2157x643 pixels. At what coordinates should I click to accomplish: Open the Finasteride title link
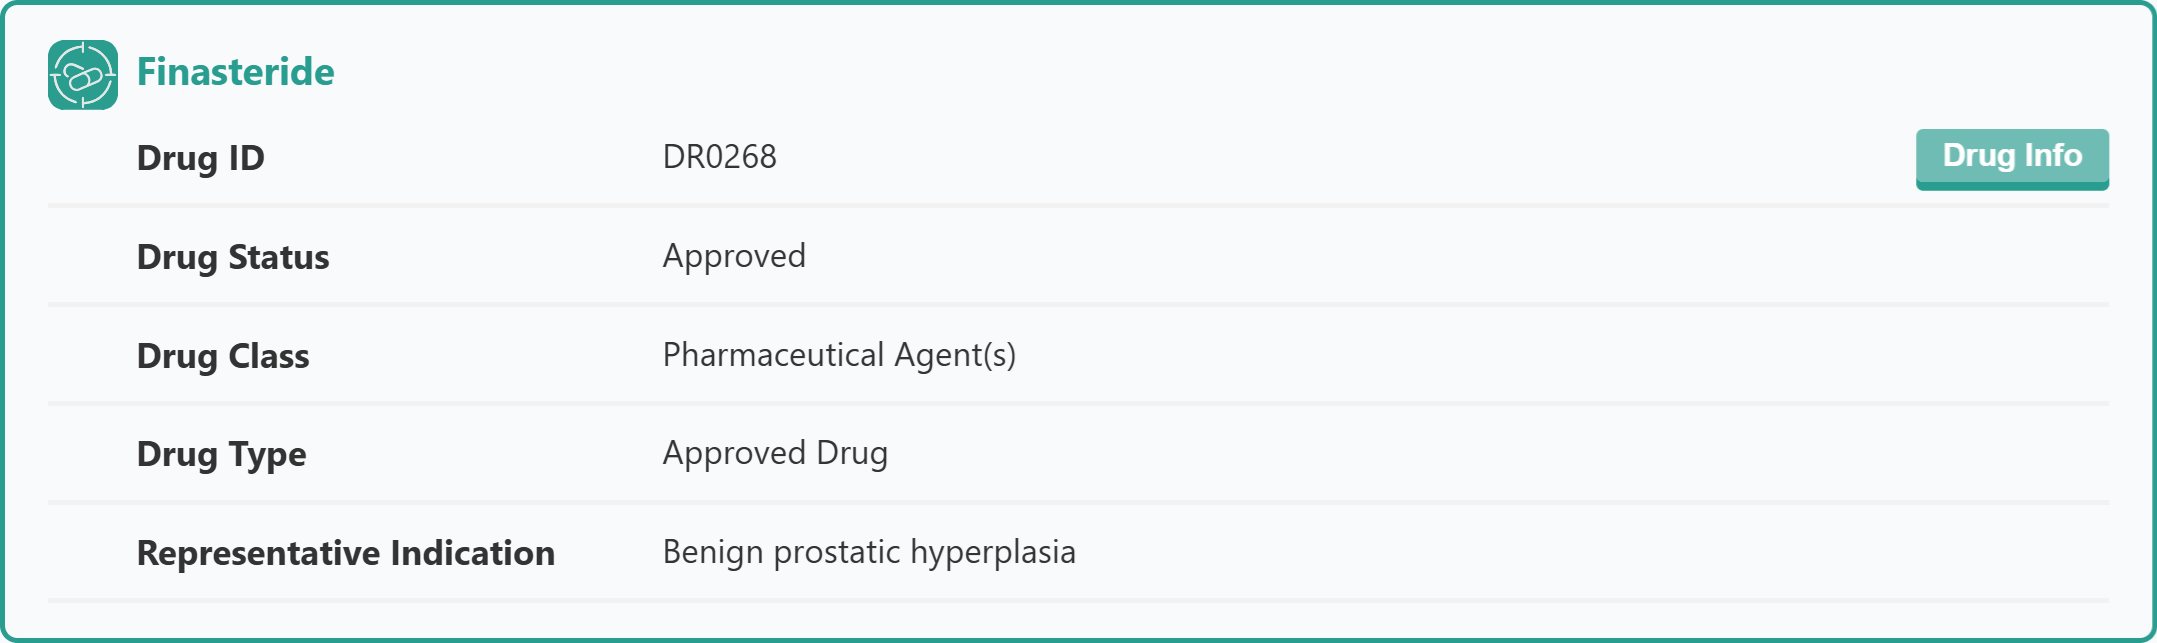click(236, 72)
